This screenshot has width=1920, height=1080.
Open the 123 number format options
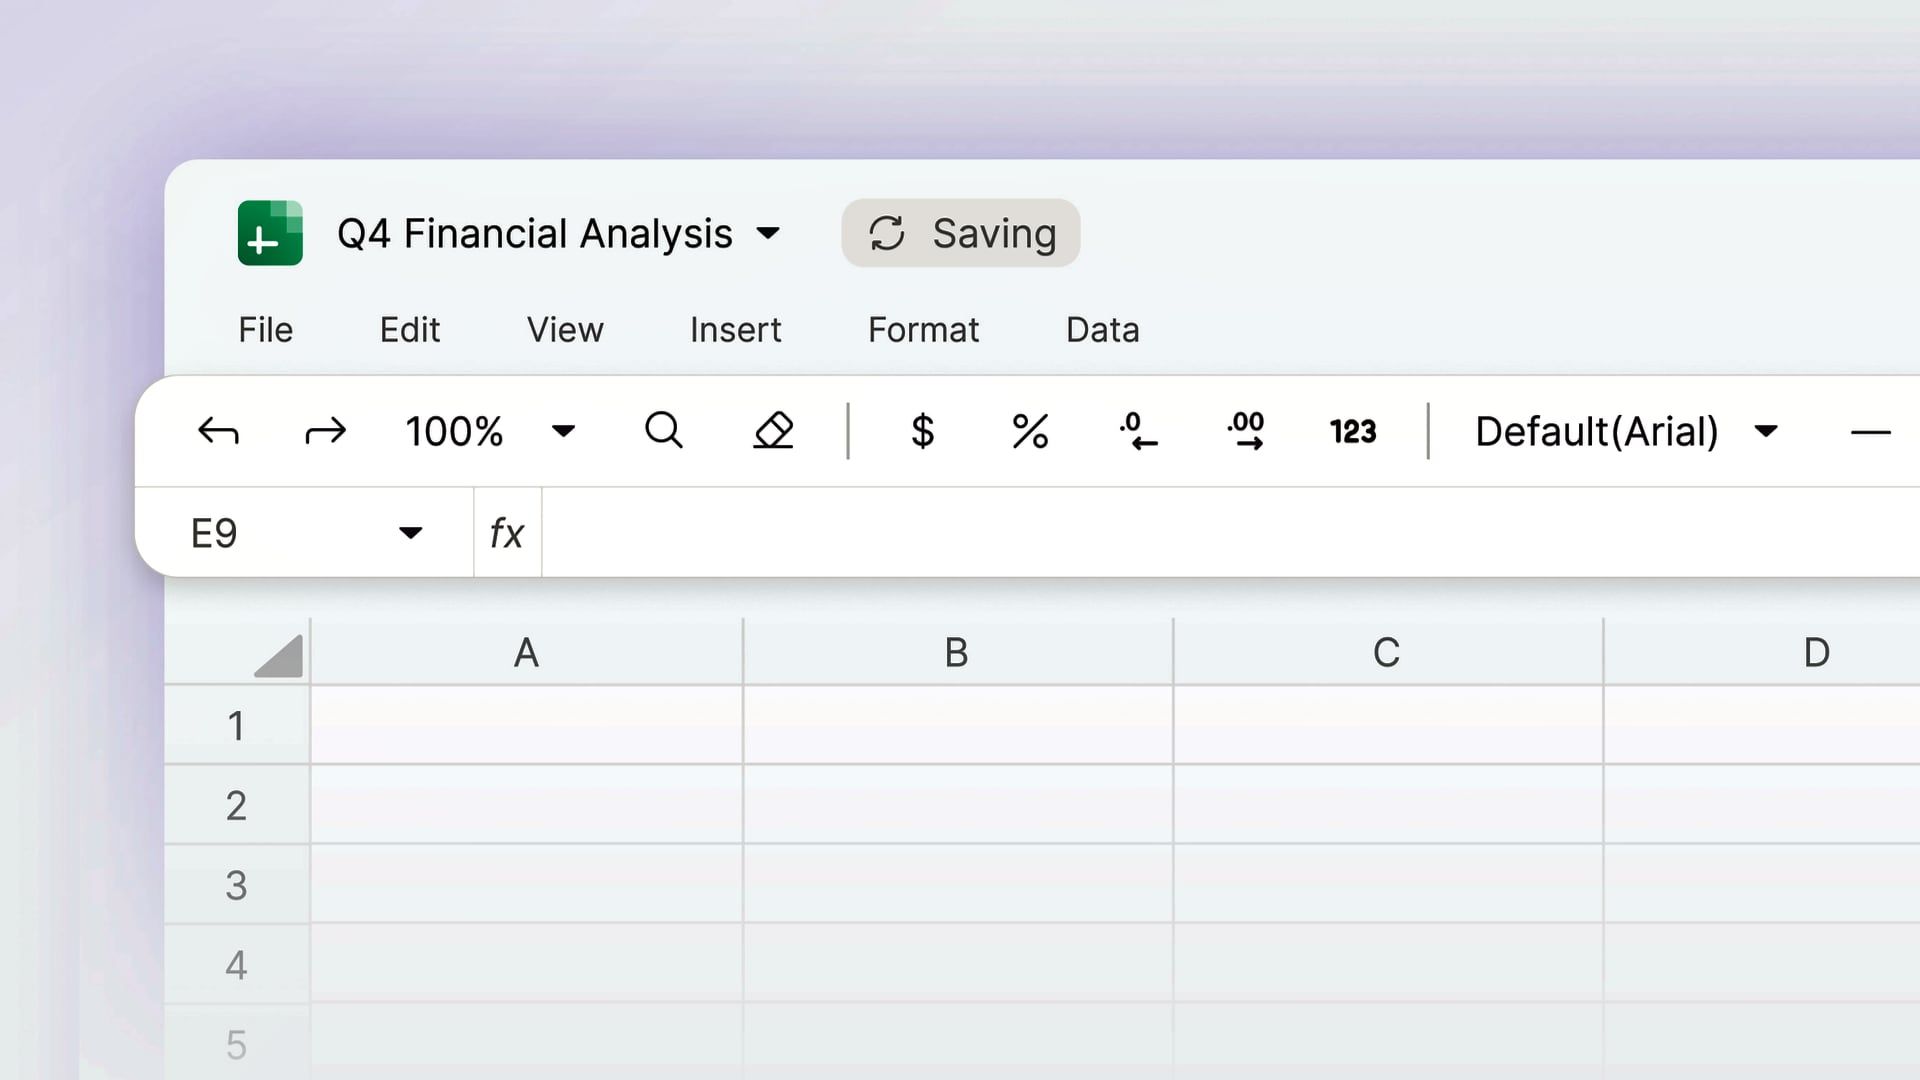click(x=1352, y=432)
